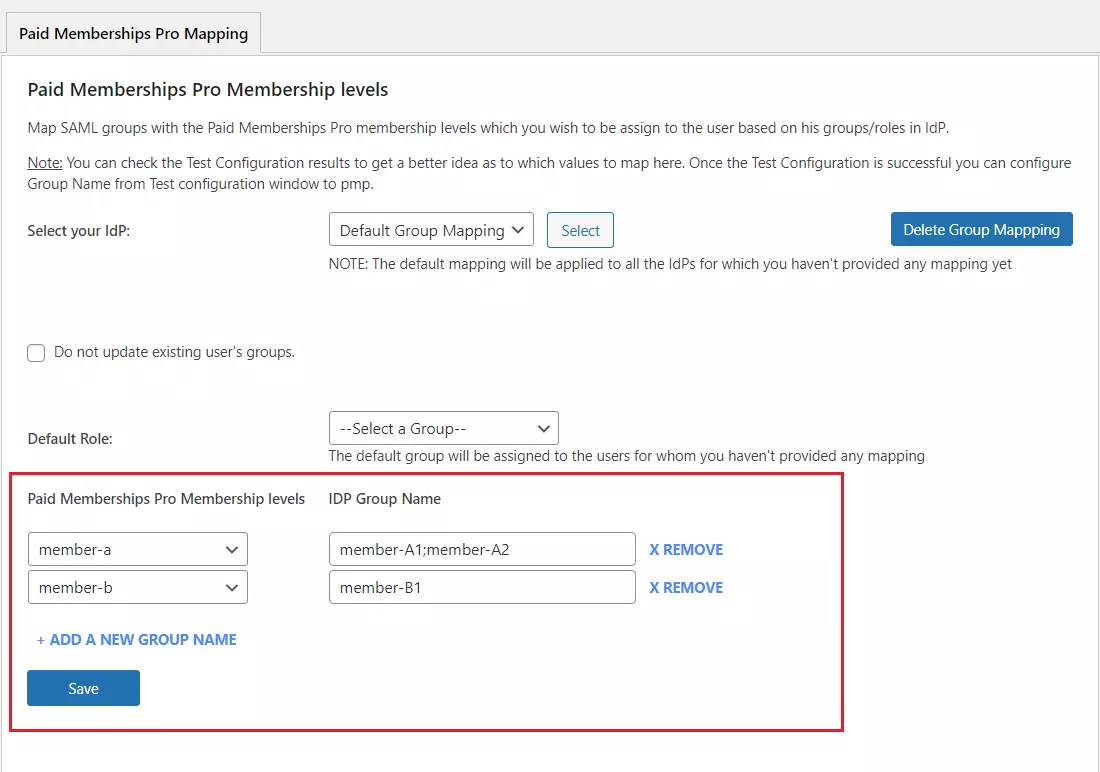This screenshot has height=772, width=1100.
Task: Click the NOTE about default mapping text
Action: [x=670, y=264]
